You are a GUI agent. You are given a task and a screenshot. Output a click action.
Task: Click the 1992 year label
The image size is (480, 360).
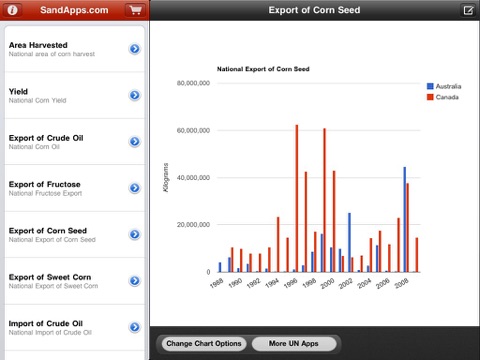pos(253,283)
